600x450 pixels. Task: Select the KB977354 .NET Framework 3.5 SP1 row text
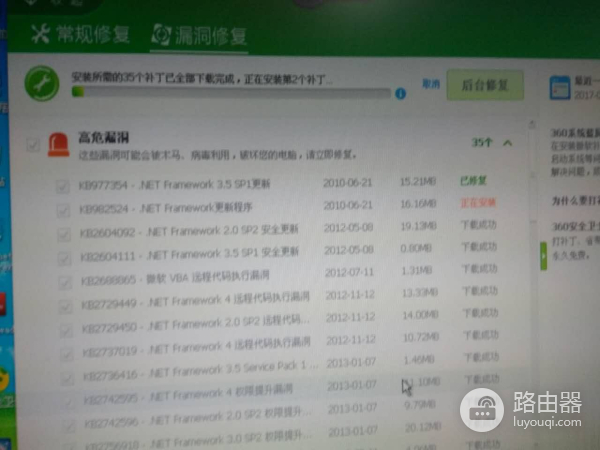(x=174, y=185)
